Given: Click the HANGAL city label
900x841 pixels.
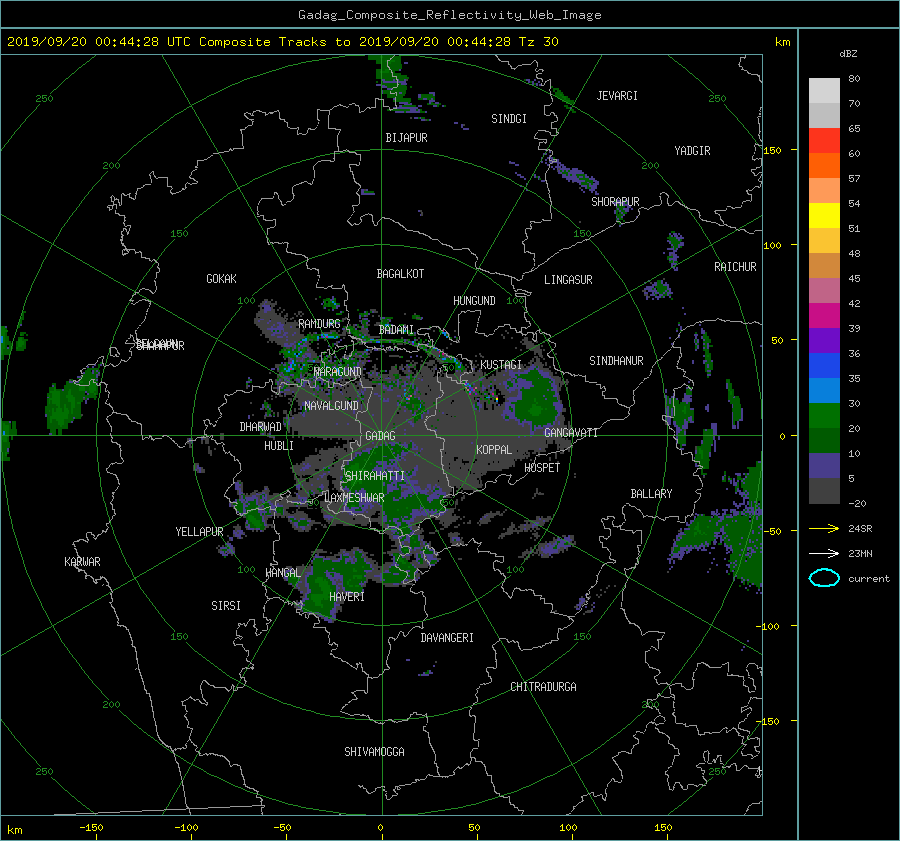Looking at the screenshot, I should [282, 573].
